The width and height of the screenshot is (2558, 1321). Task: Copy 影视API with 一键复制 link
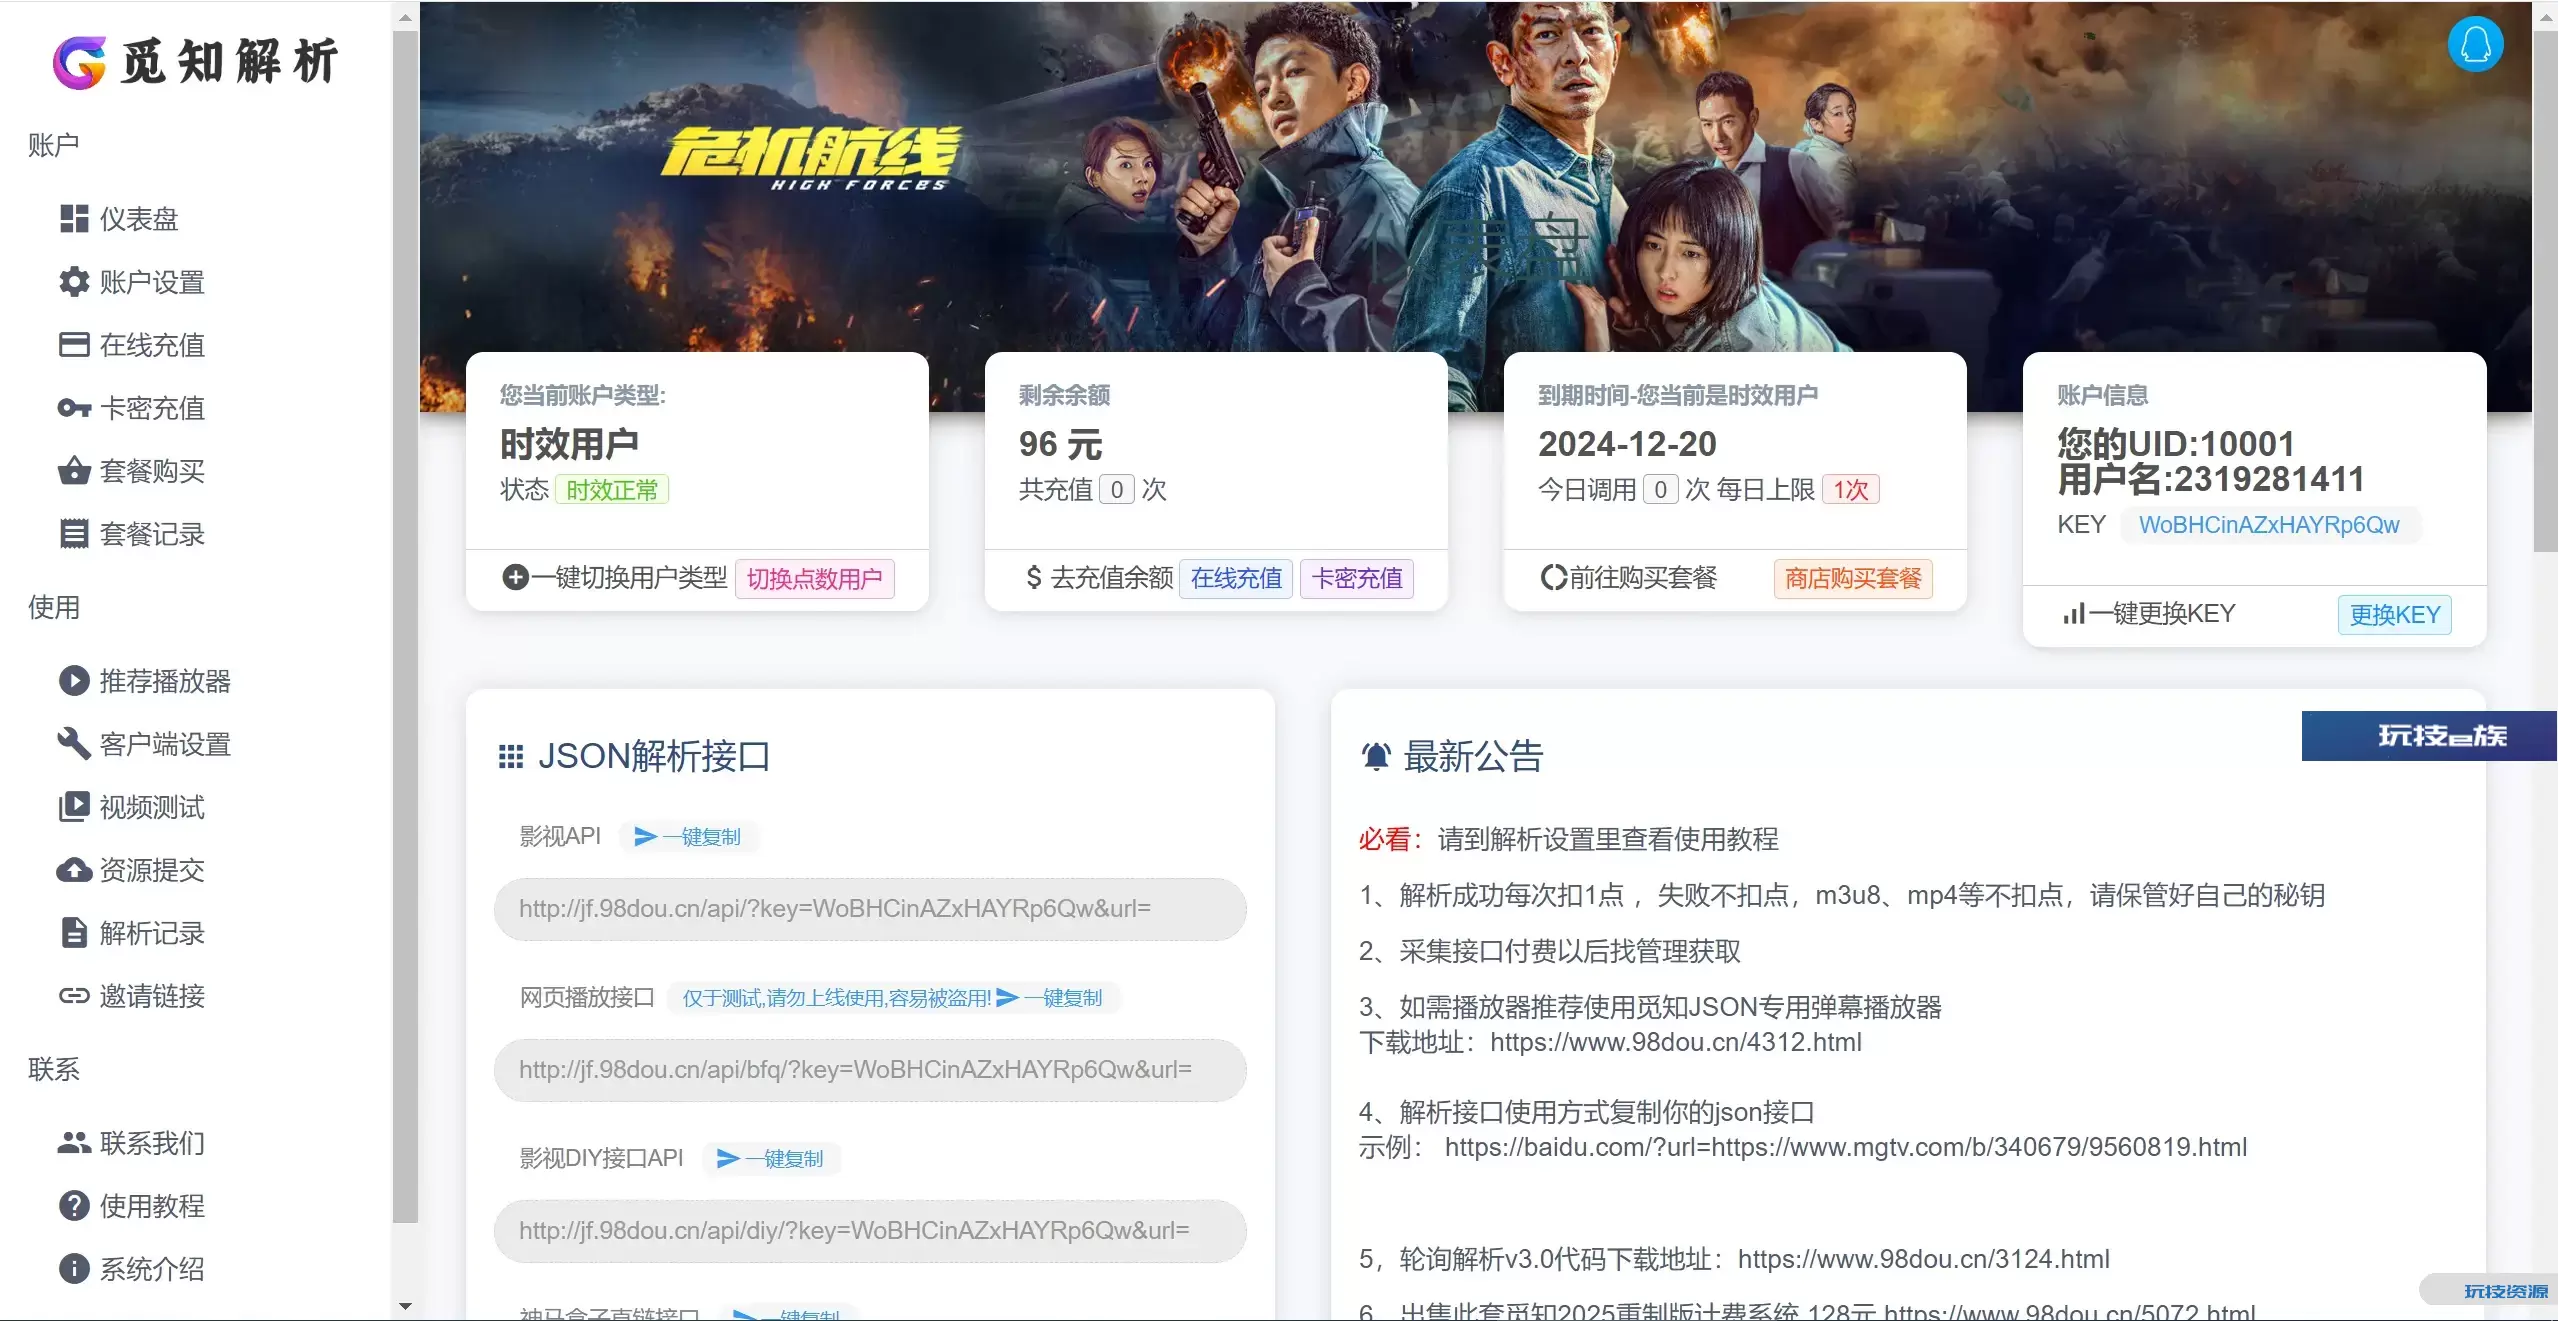[x=688, y=837]
